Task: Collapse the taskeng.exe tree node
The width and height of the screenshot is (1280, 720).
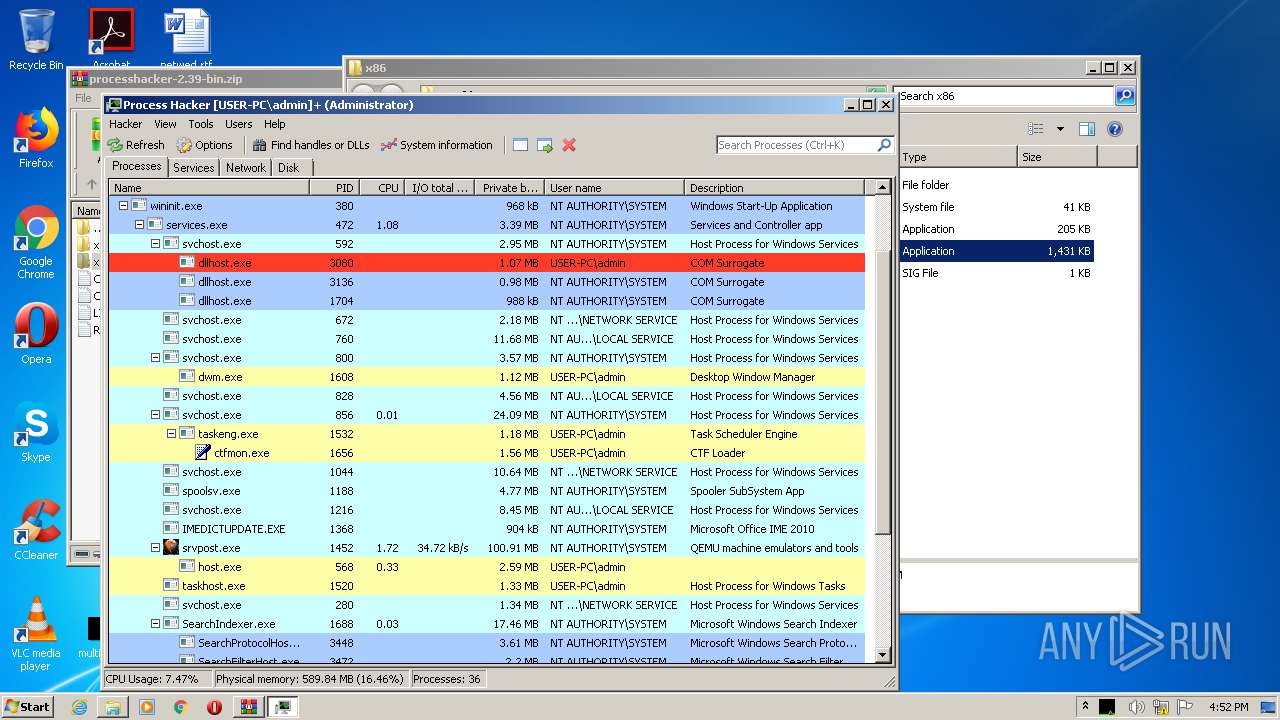Action: 172,434
